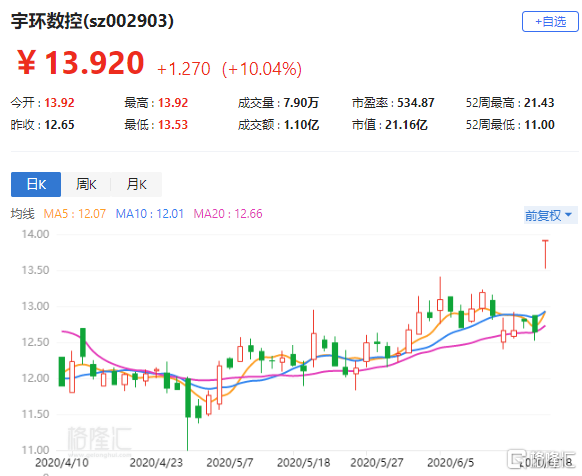This screenshot has height=476, width=582.
Task: Click the 2020/5/7 date axis label
Action: click(x=230, y=463)
